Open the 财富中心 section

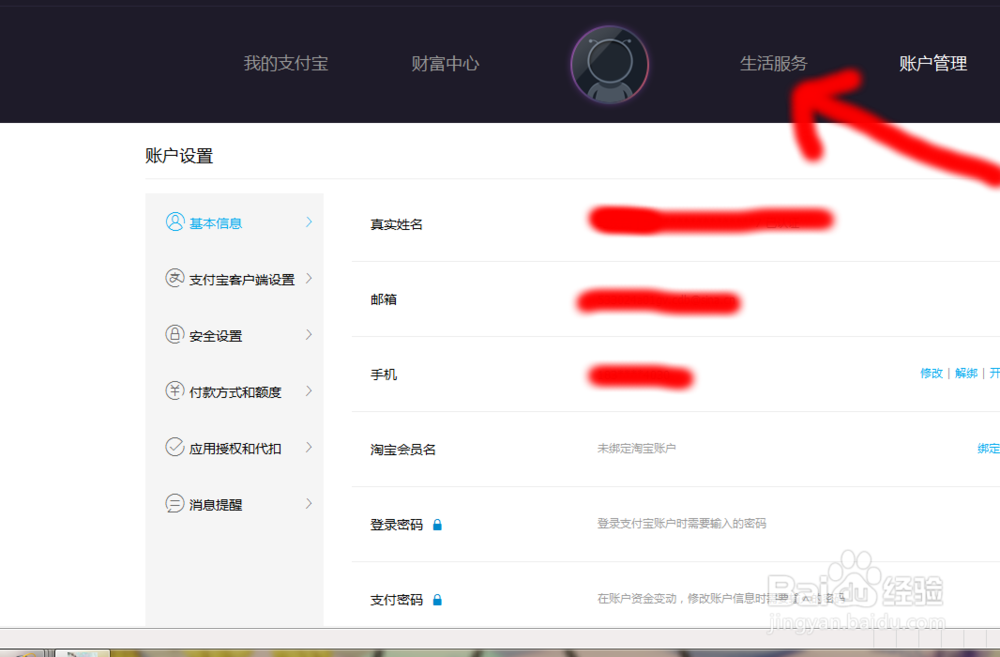[x=445, y=64]
